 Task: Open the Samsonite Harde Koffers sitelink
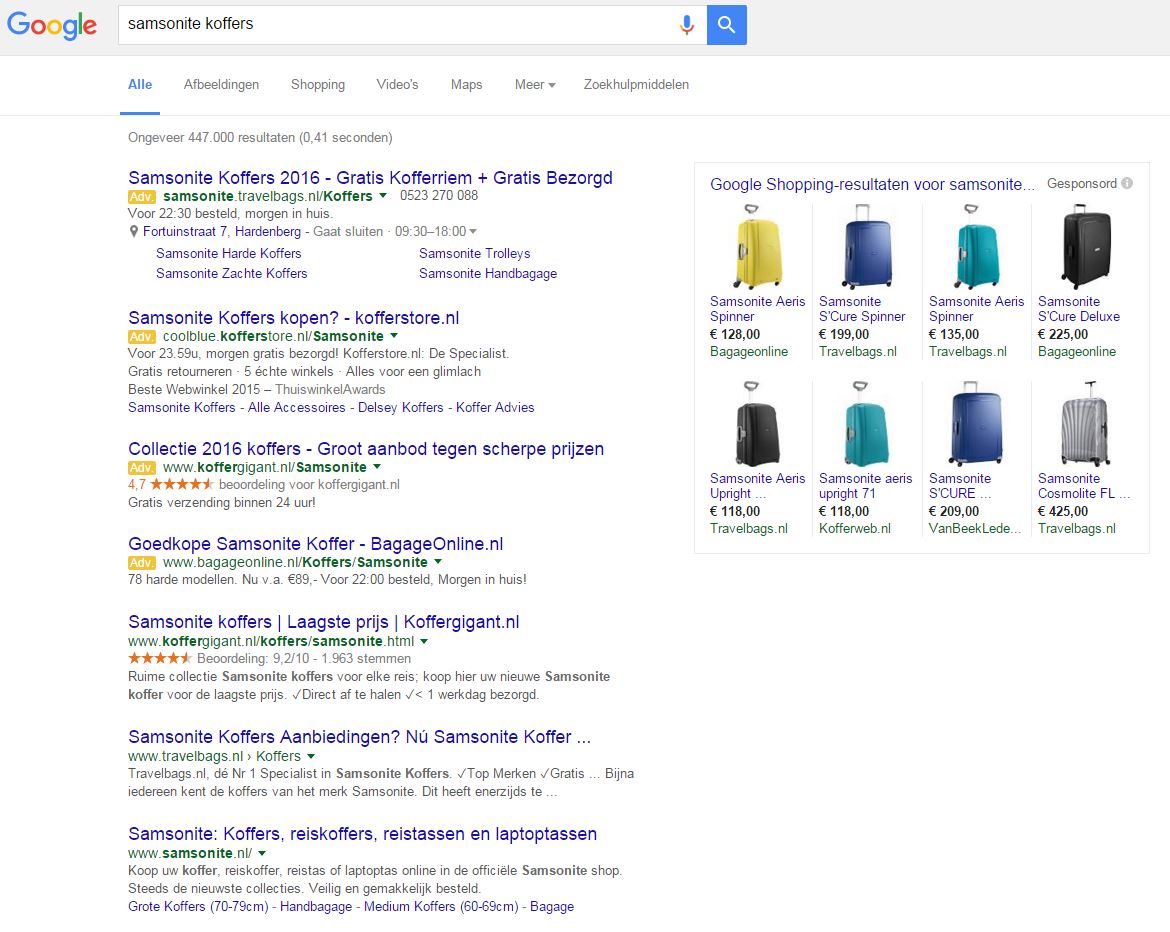[x=228, y=254]
